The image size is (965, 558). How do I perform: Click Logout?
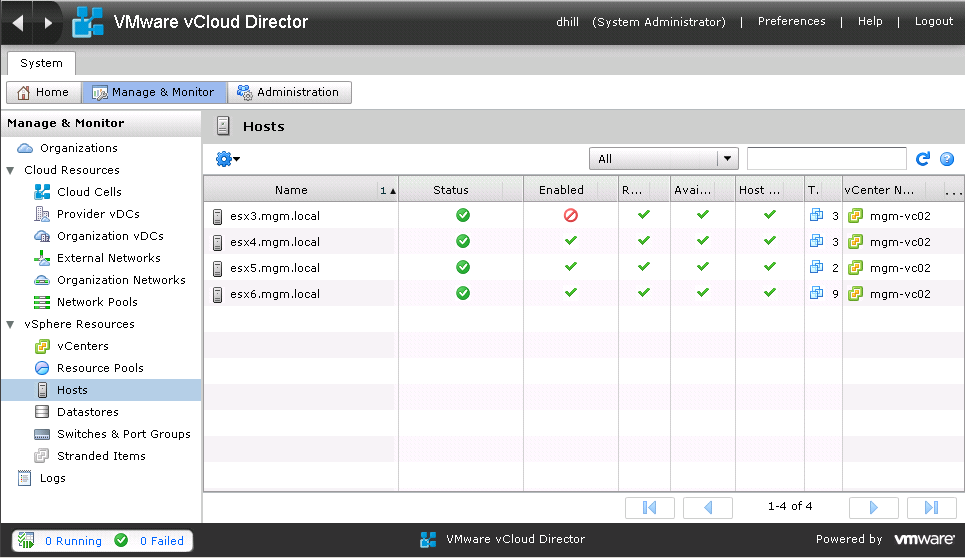[934, 22]
